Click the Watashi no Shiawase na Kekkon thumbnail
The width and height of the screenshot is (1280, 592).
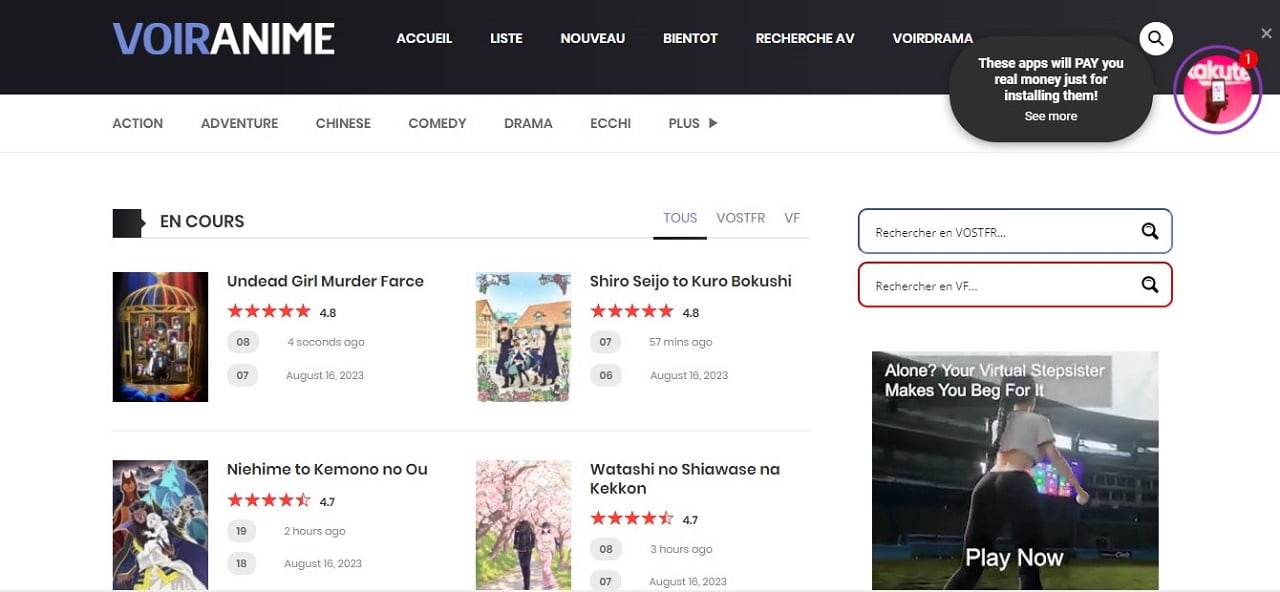click(x=523, y=525)
